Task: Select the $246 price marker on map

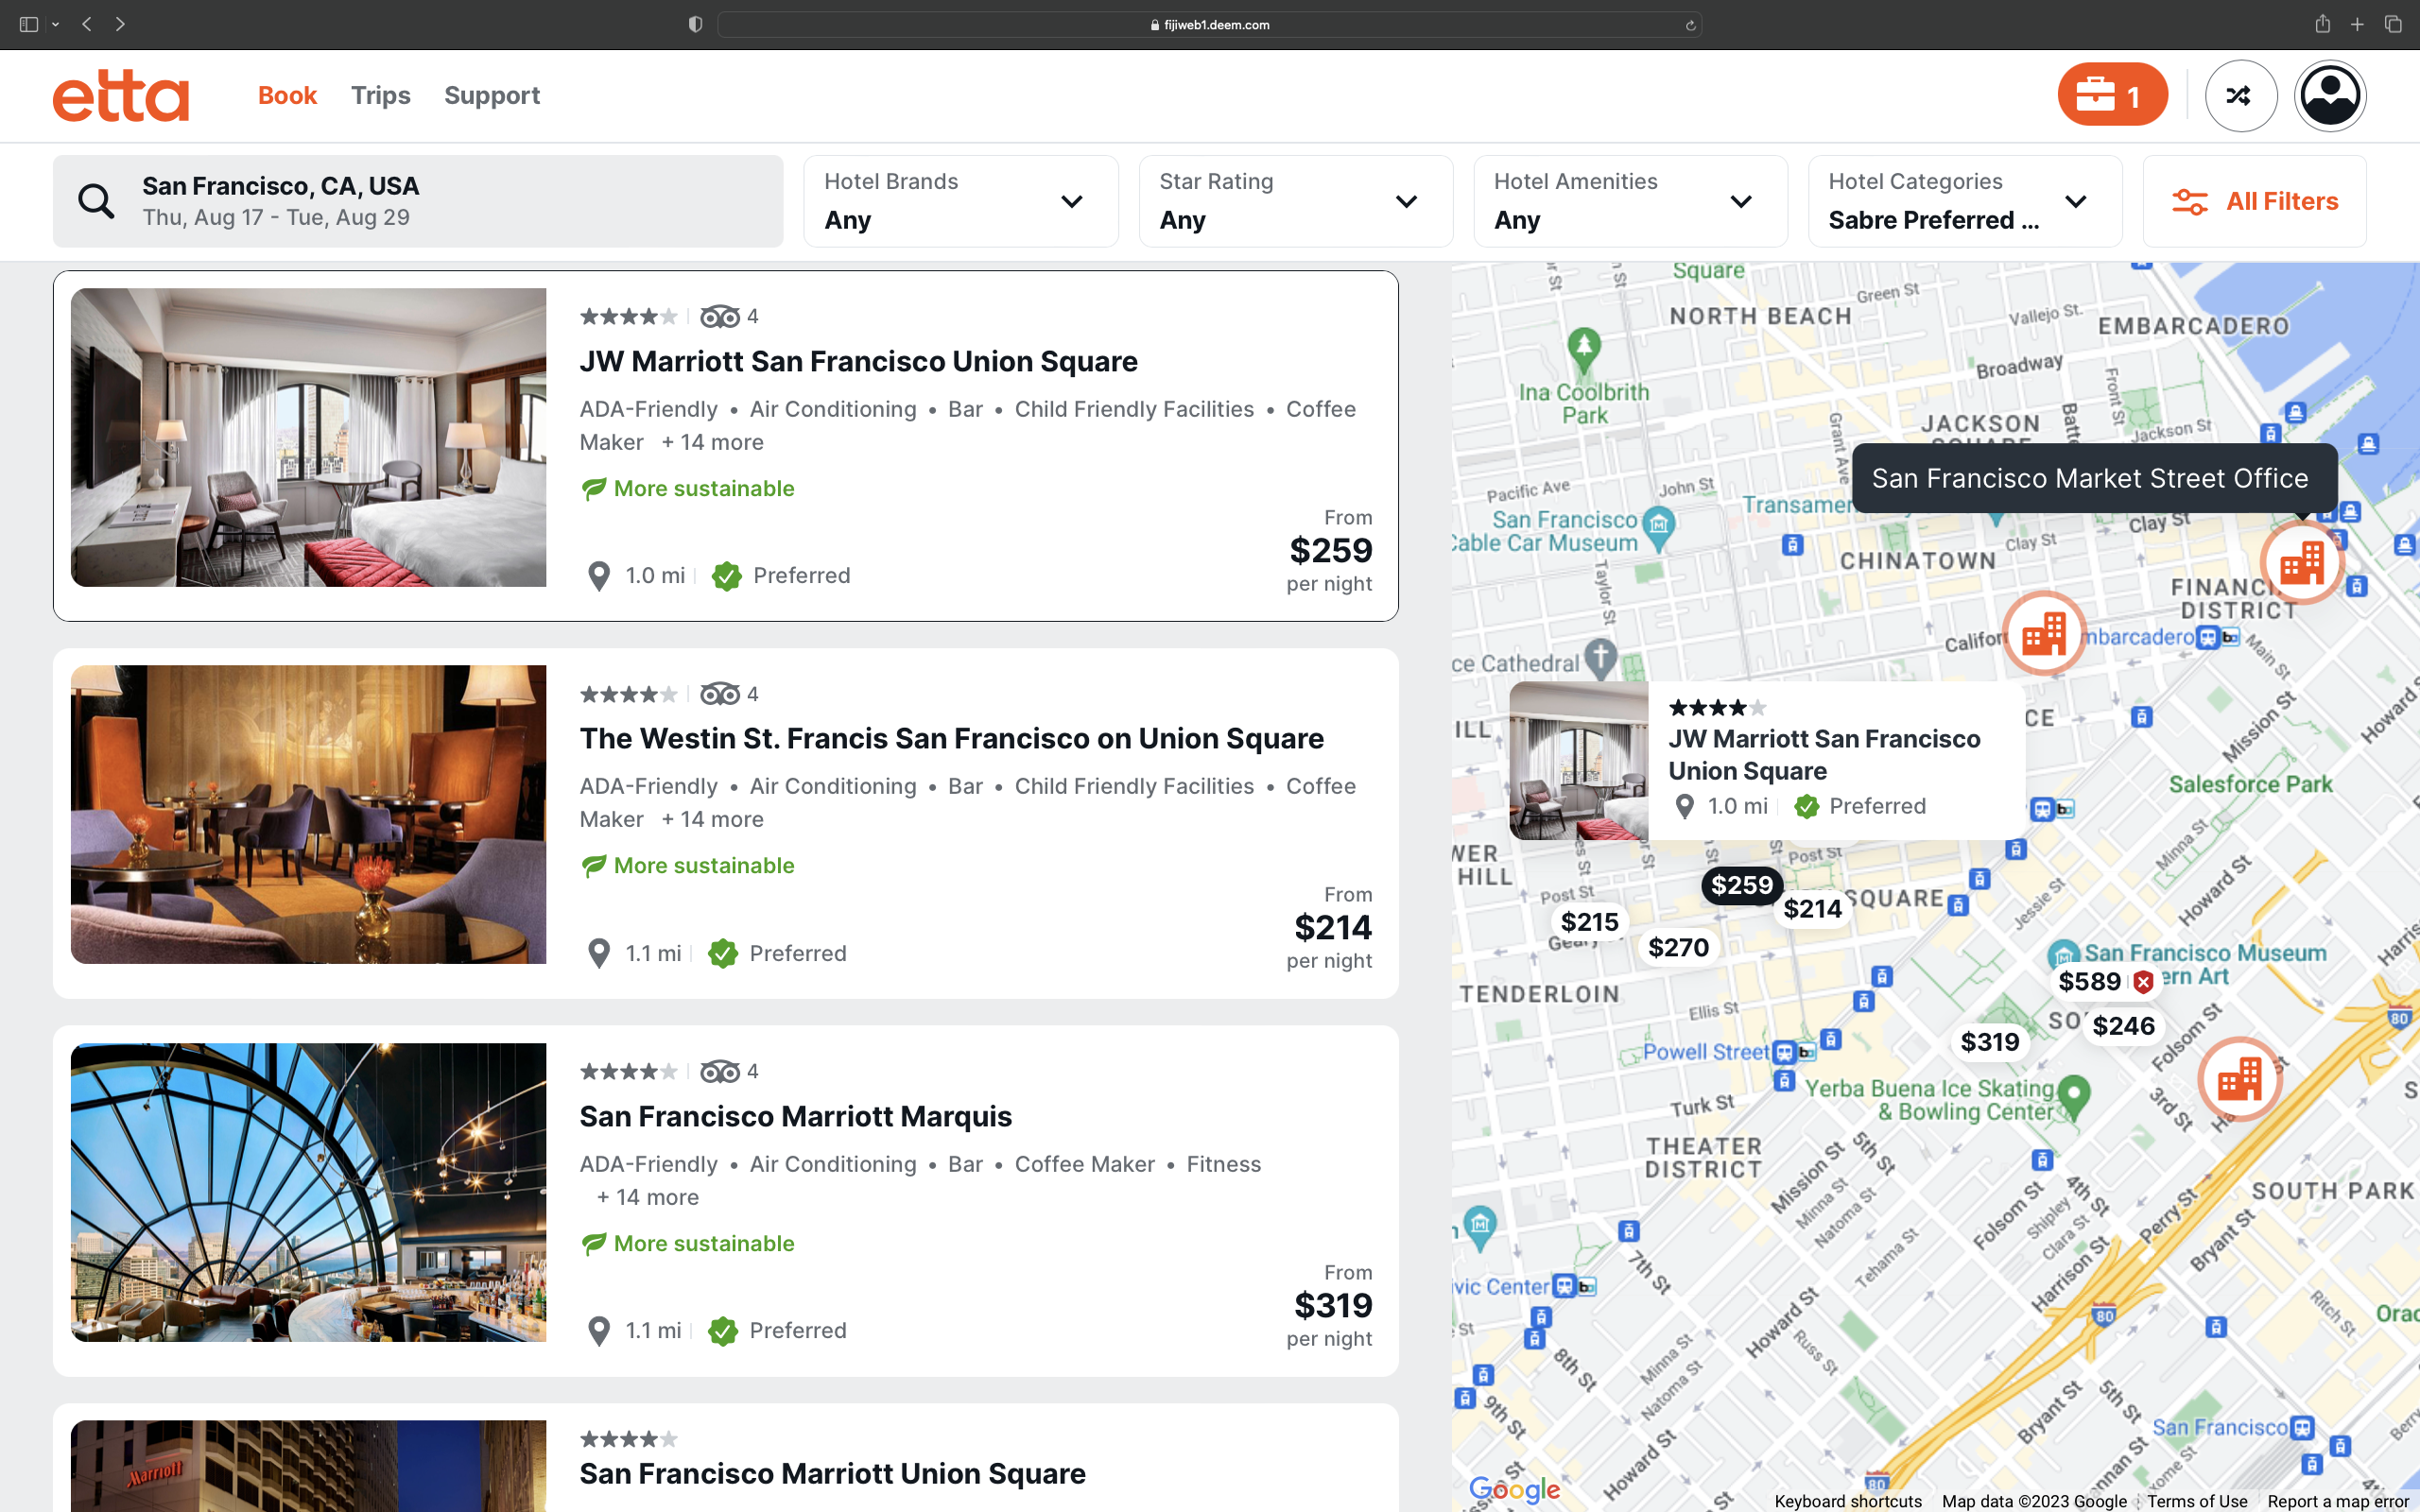Action: 2123,1026
